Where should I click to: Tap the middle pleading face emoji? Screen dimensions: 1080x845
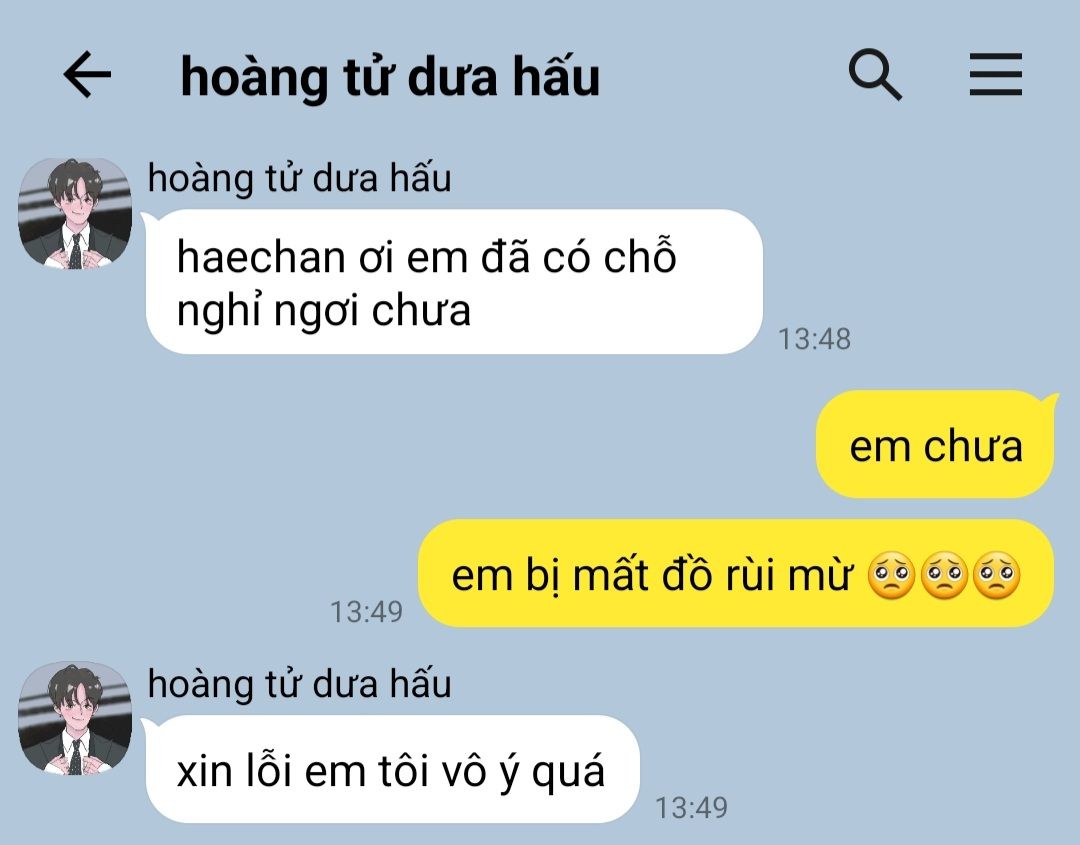point(944,574)
